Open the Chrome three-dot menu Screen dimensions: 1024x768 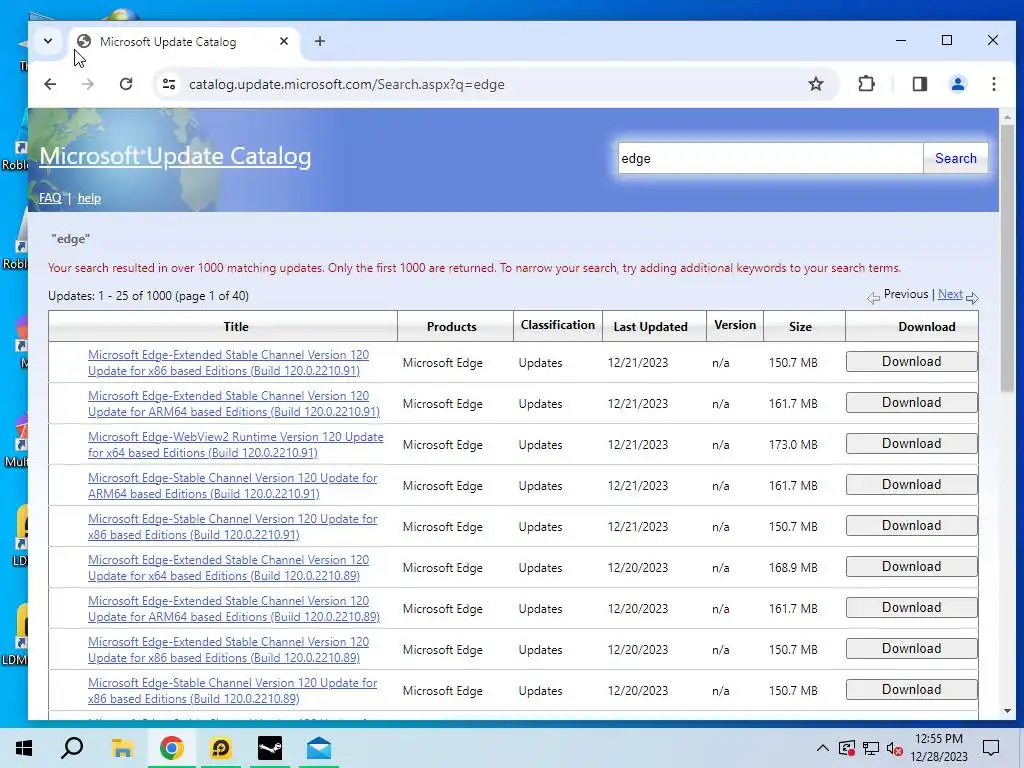point(993,84)
